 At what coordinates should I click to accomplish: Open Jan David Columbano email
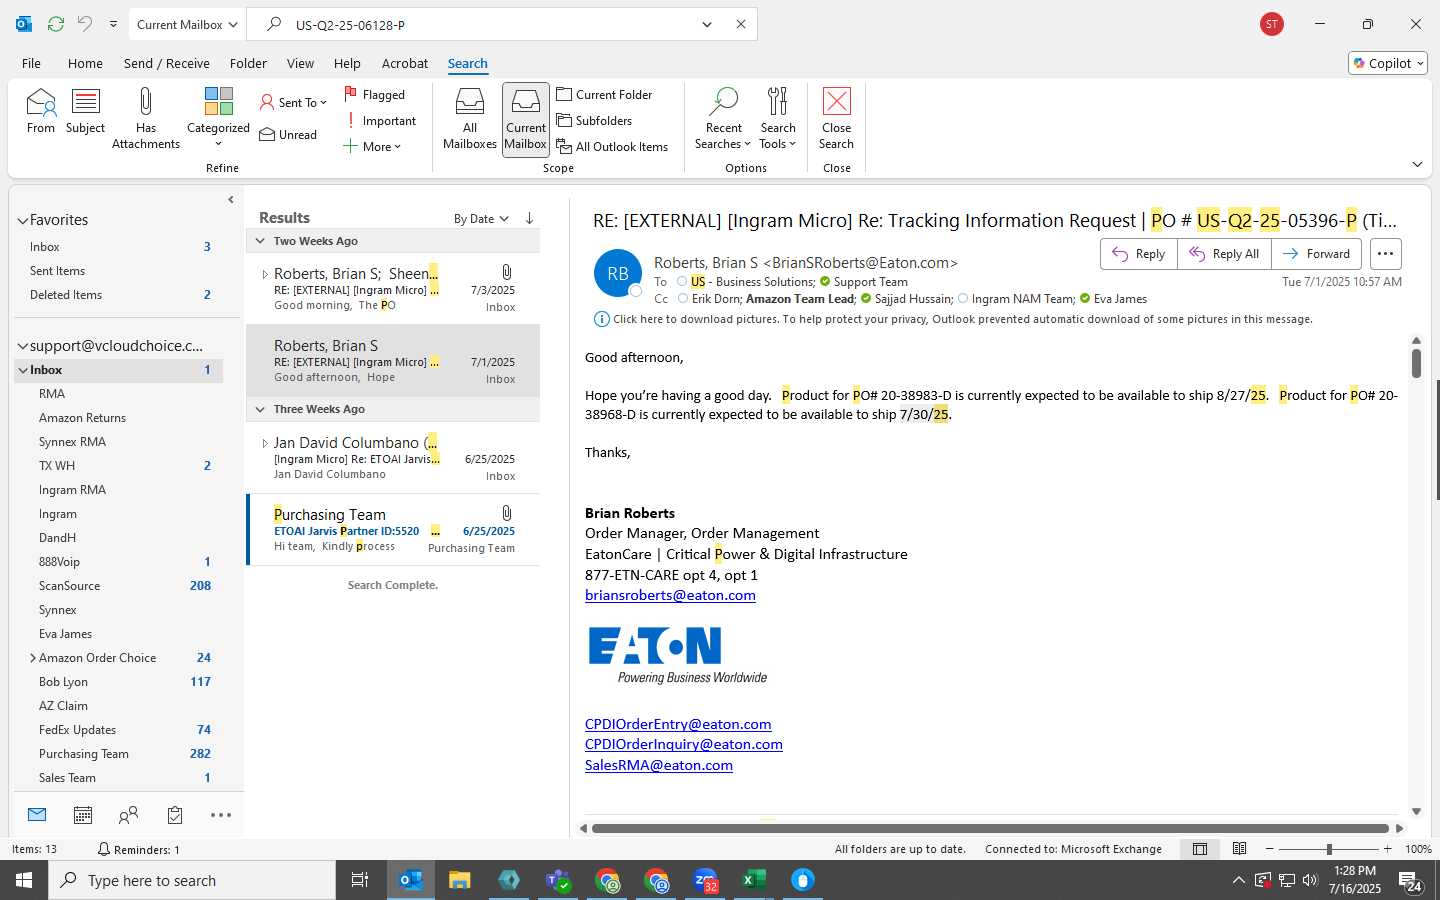click(x=393, y=458)
